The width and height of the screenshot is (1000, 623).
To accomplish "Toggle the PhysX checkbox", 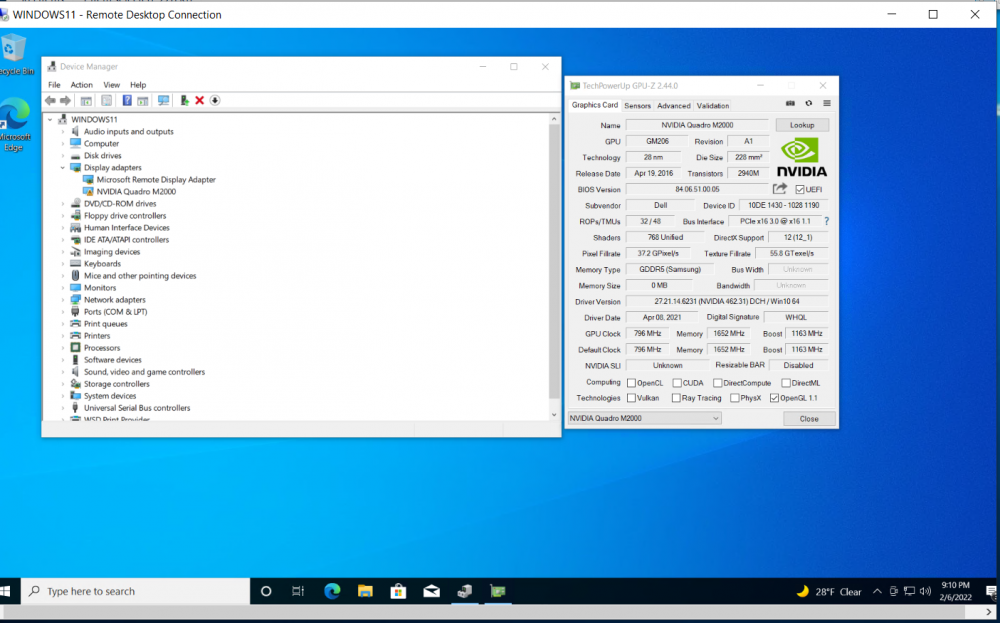I will (x=735, y=398).
